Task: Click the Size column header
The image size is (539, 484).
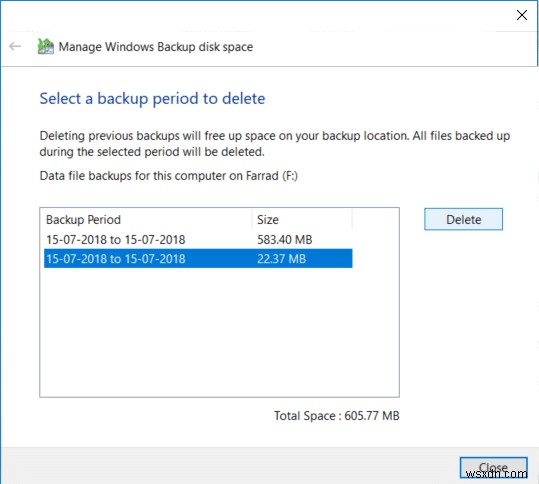Action: coord(302,220)
